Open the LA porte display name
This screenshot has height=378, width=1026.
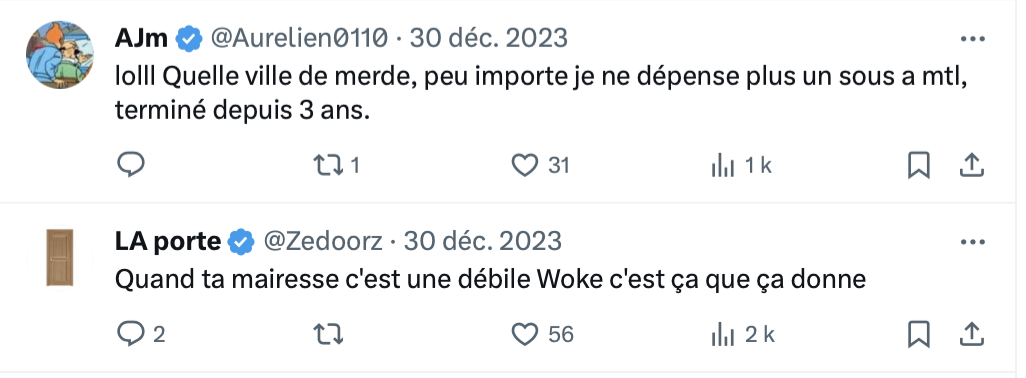click(168, 242)
